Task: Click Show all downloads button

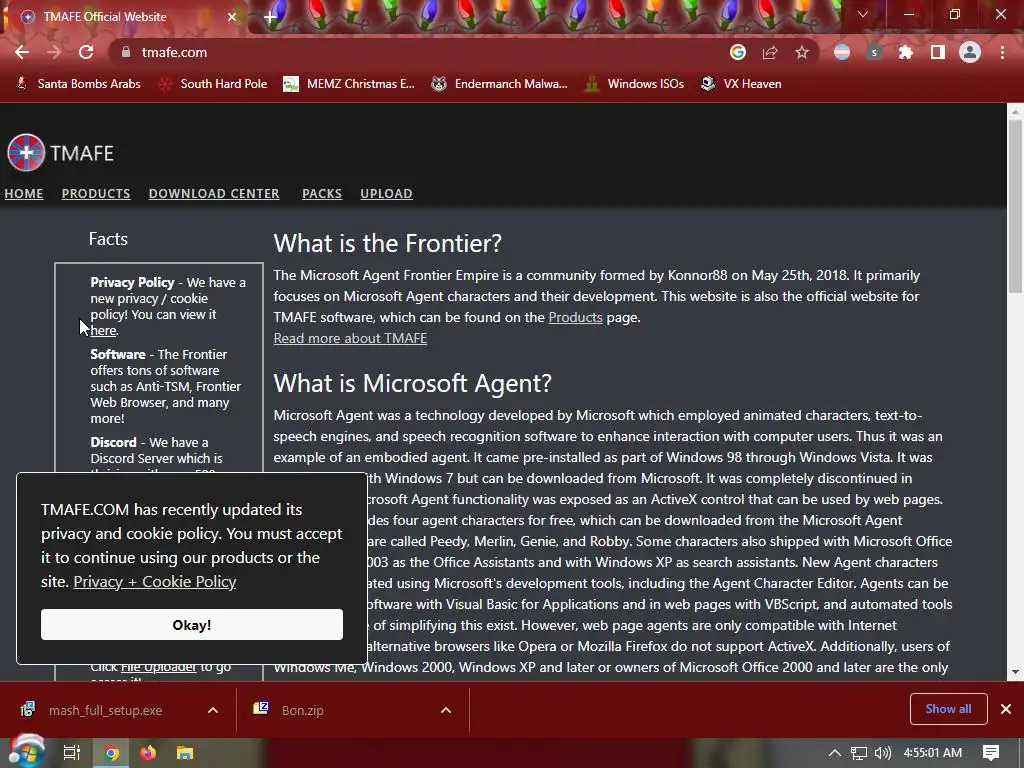Action: point(948,709)
